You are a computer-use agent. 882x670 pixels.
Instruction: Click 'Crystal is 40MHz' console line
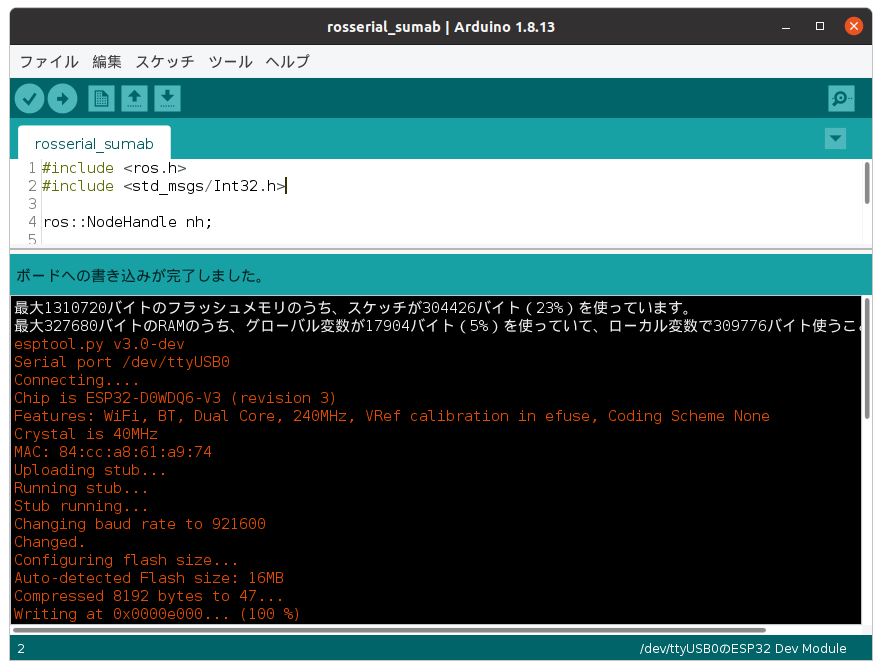click(86, 434)
